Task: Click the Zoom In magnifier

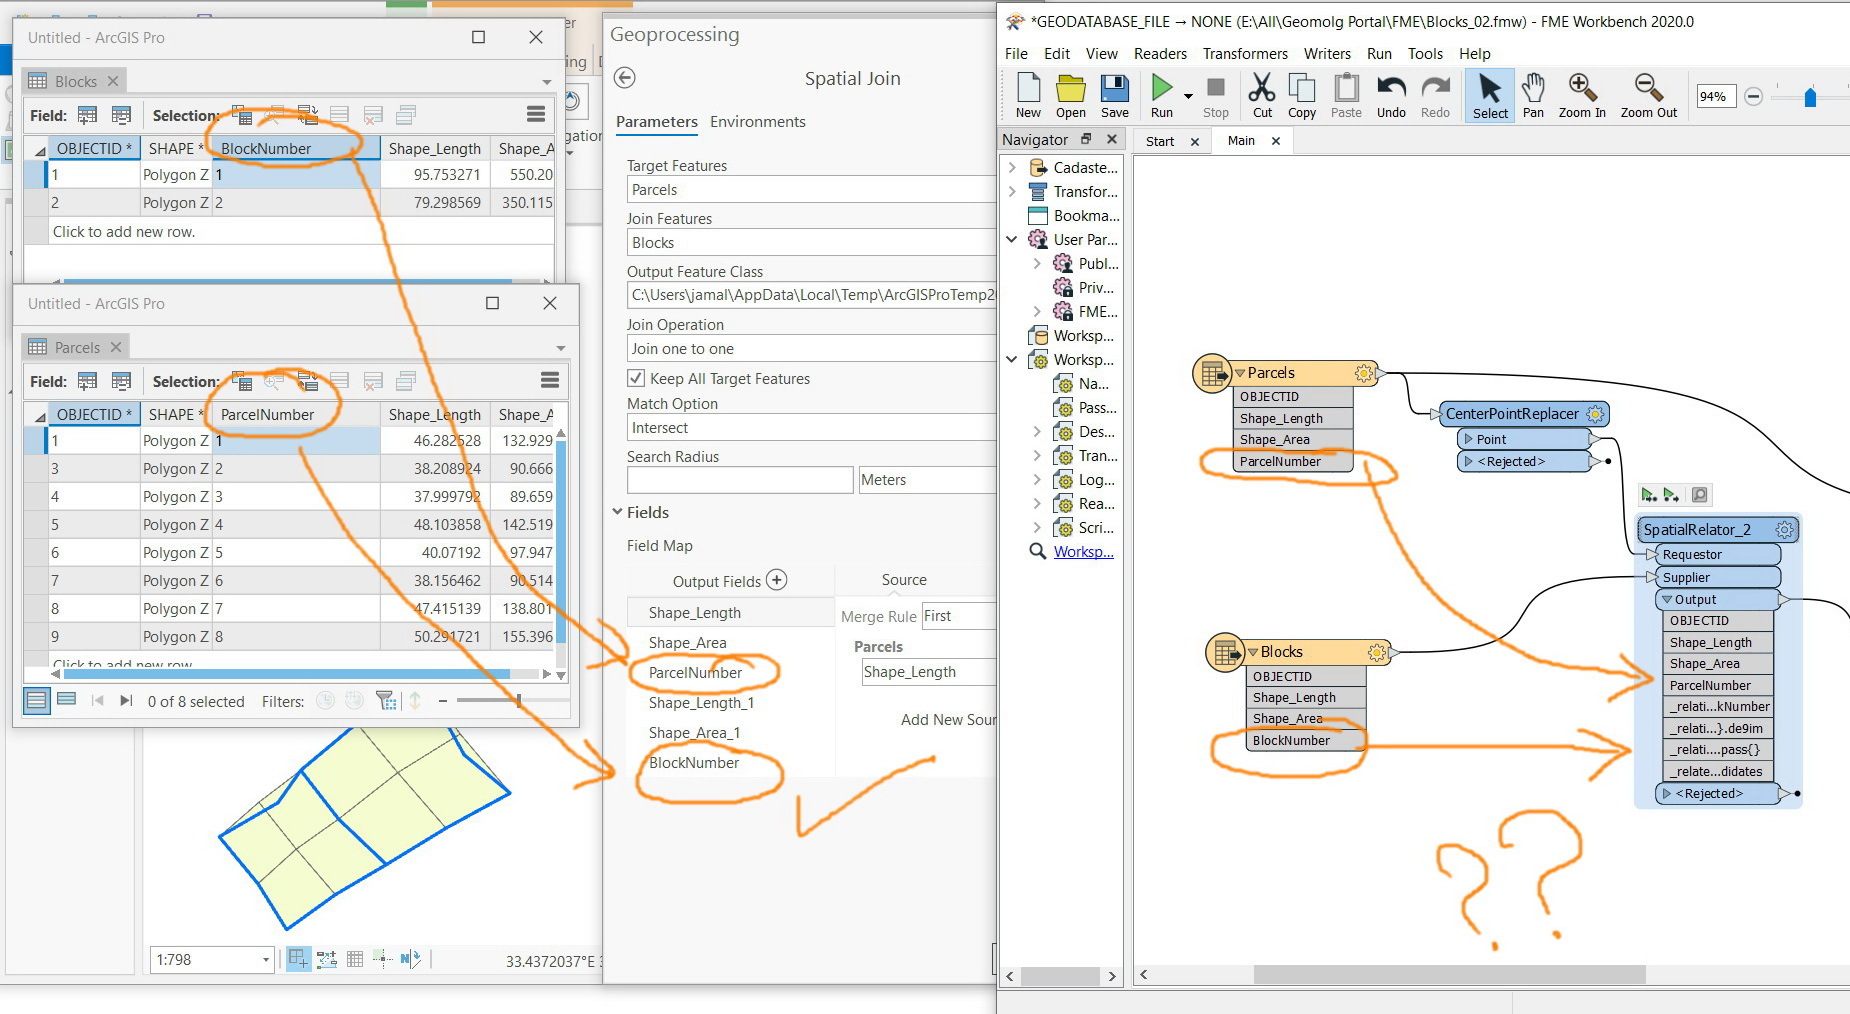Action: pyautogui.click(x=1582, y=96)
